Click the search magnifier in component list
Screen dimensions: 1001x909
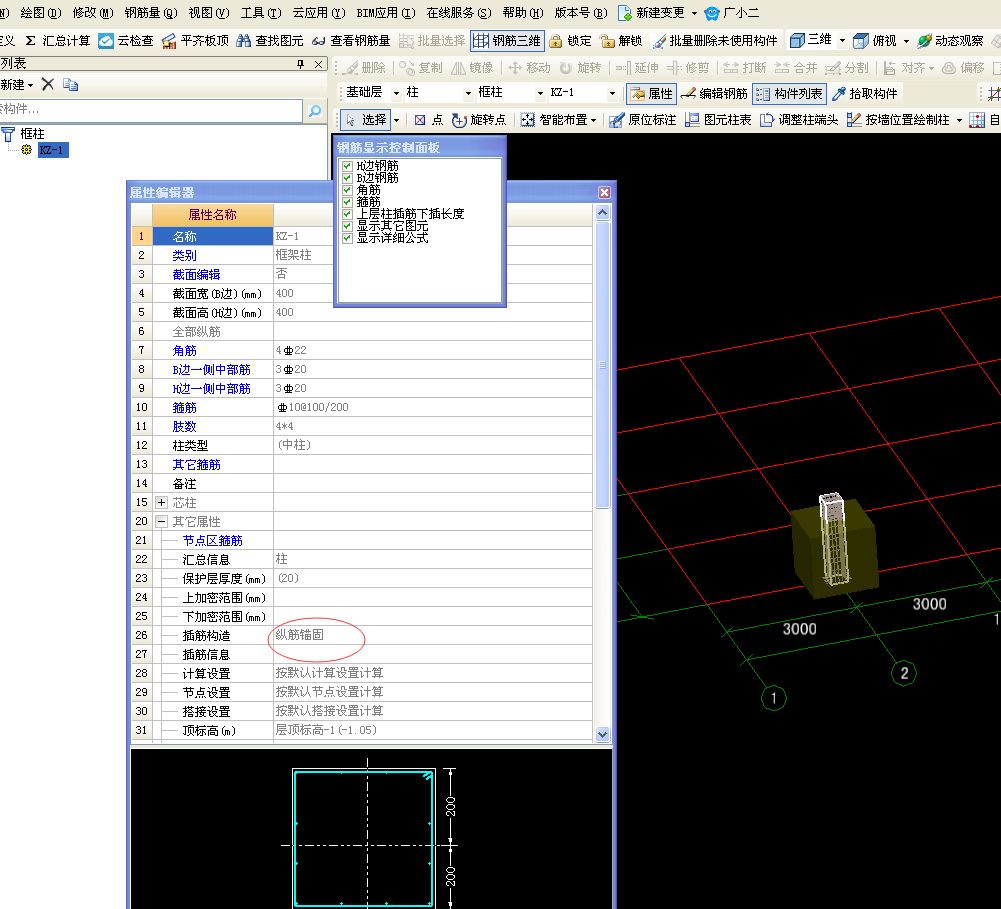click(315, 110)
